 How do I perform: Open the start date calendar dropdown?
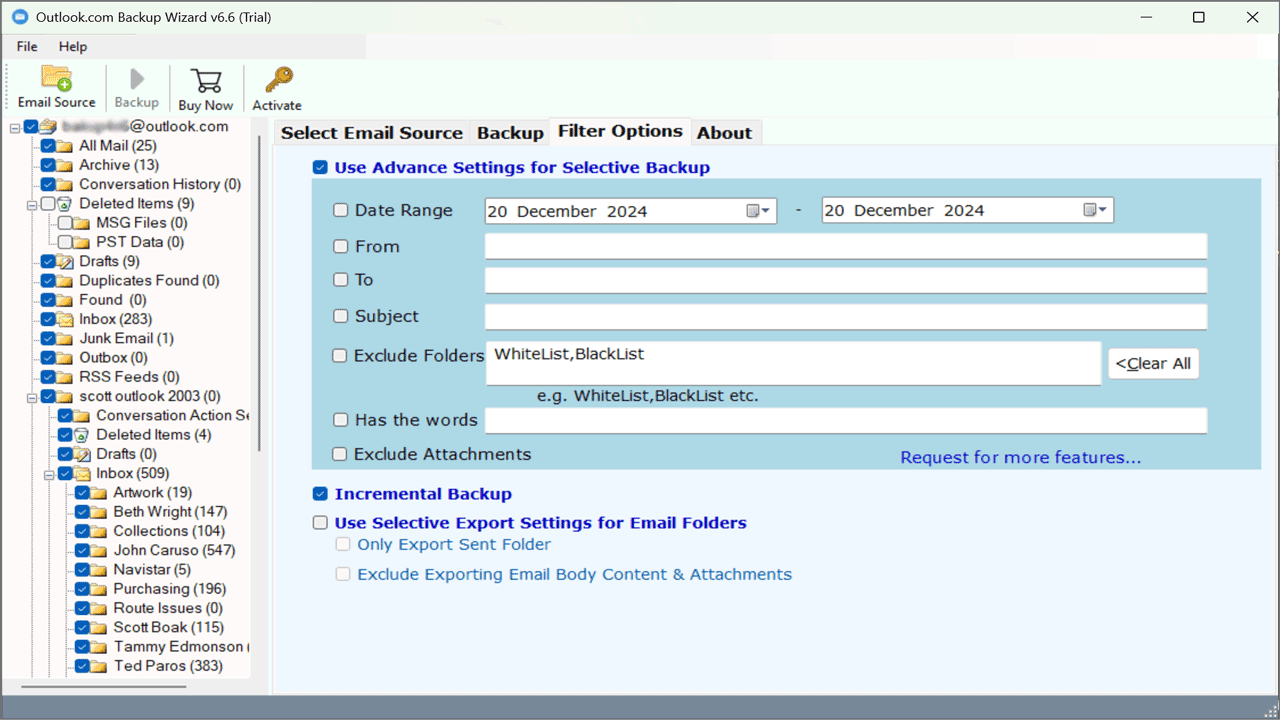coord(759,210)
